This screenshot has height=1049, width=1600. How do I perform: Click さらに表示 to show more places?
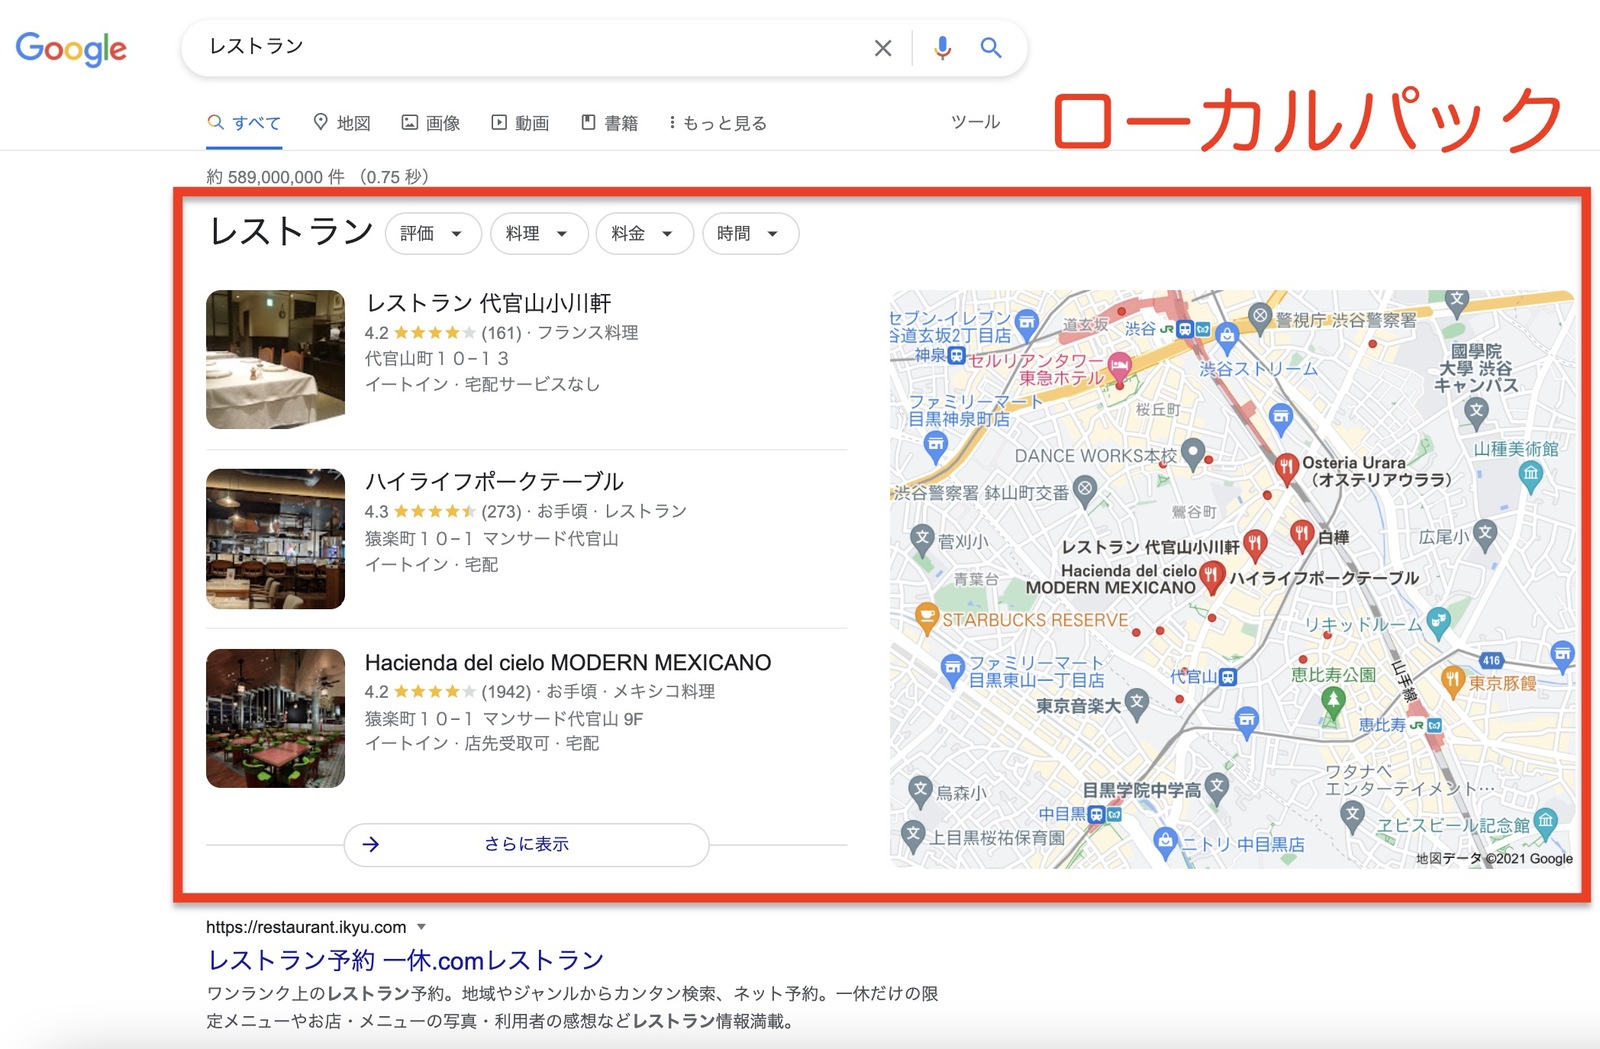point(526,844)
